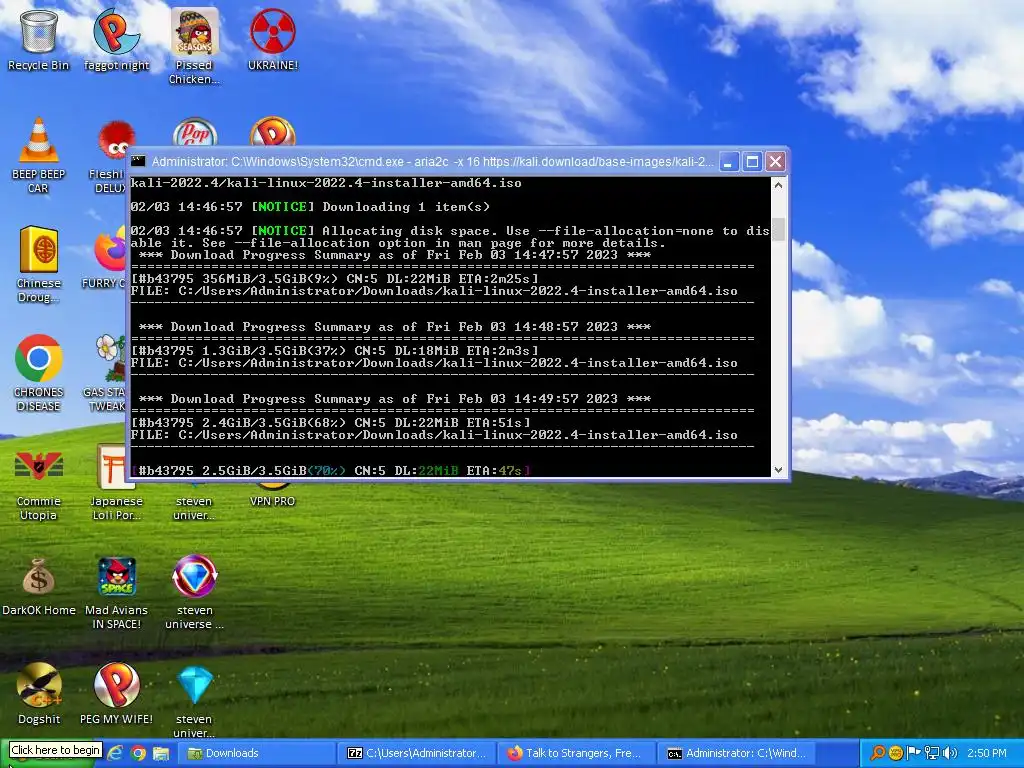This screenshot has height=768, width=1024.
Task: Click the summary line dated "14:47:57 2023"
Action: point(394,255)
